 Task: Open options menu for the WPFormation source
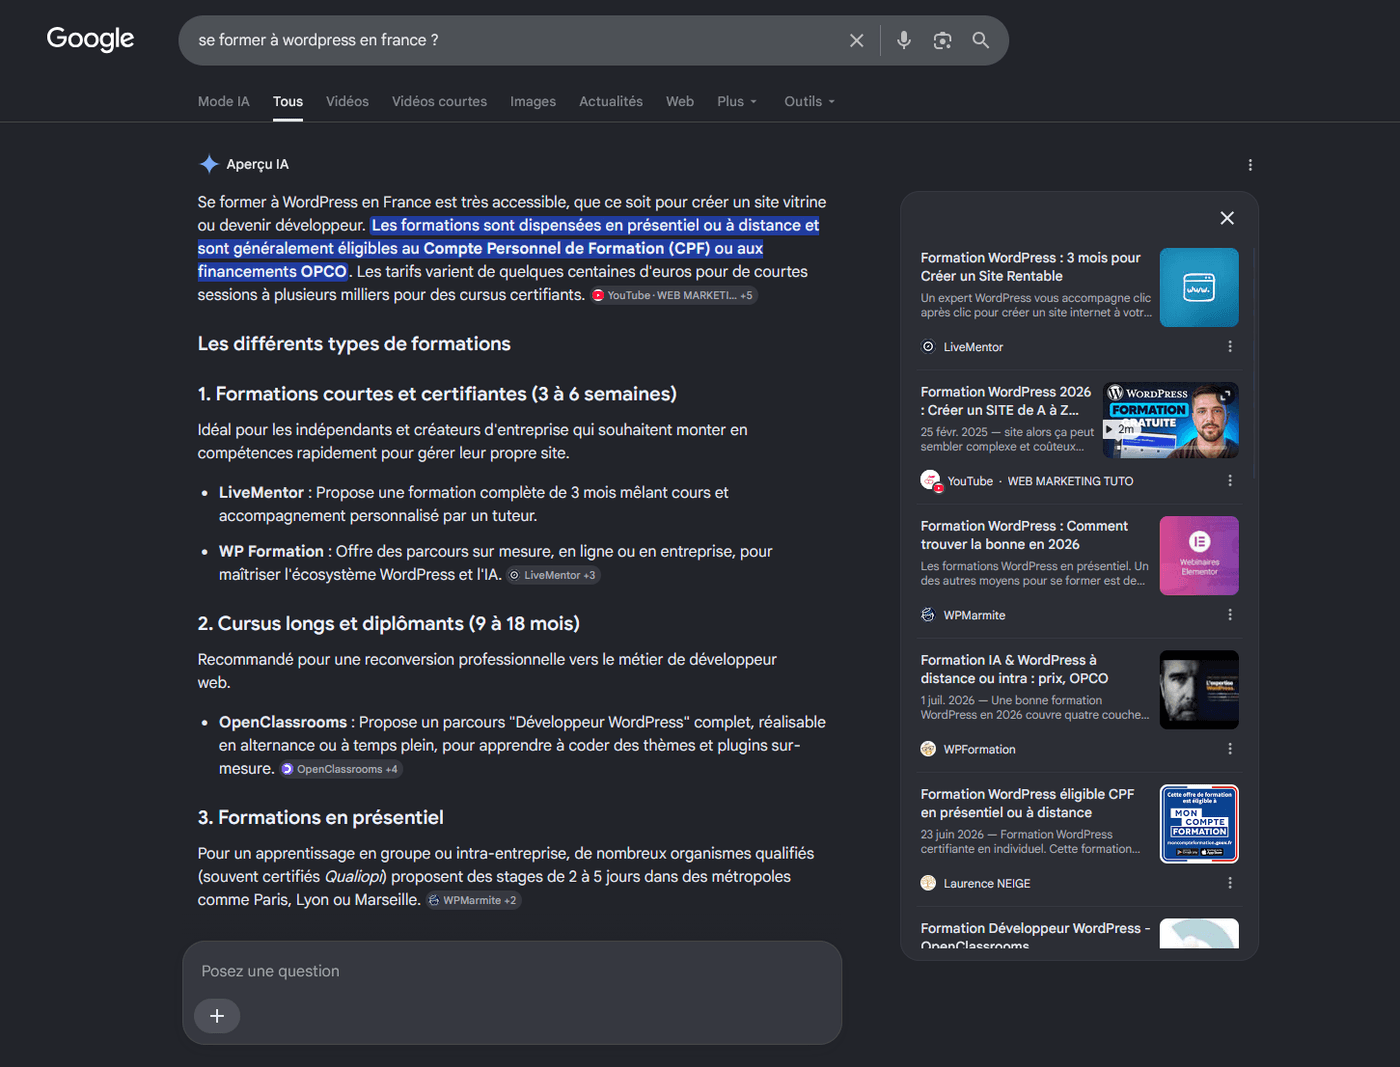pos(1230,749)
